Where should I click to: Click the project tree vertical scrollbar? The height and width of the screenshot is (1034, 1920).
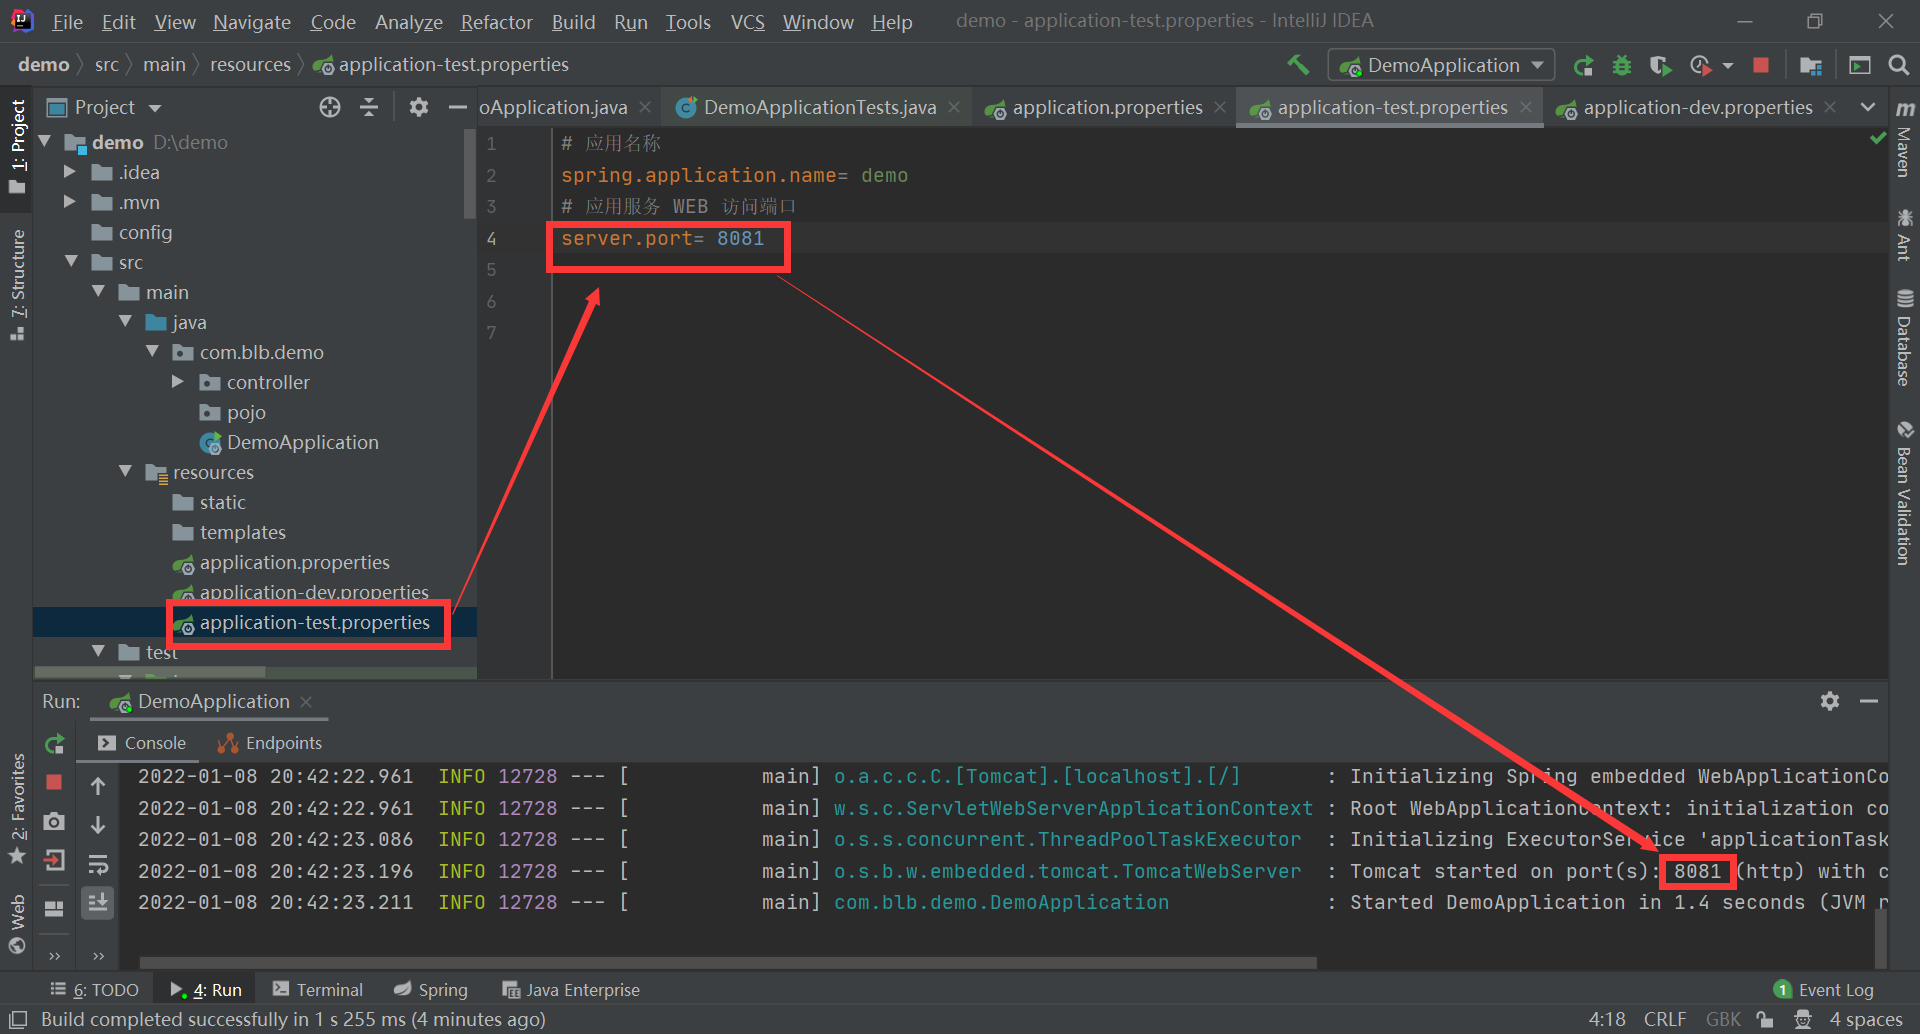470,175
